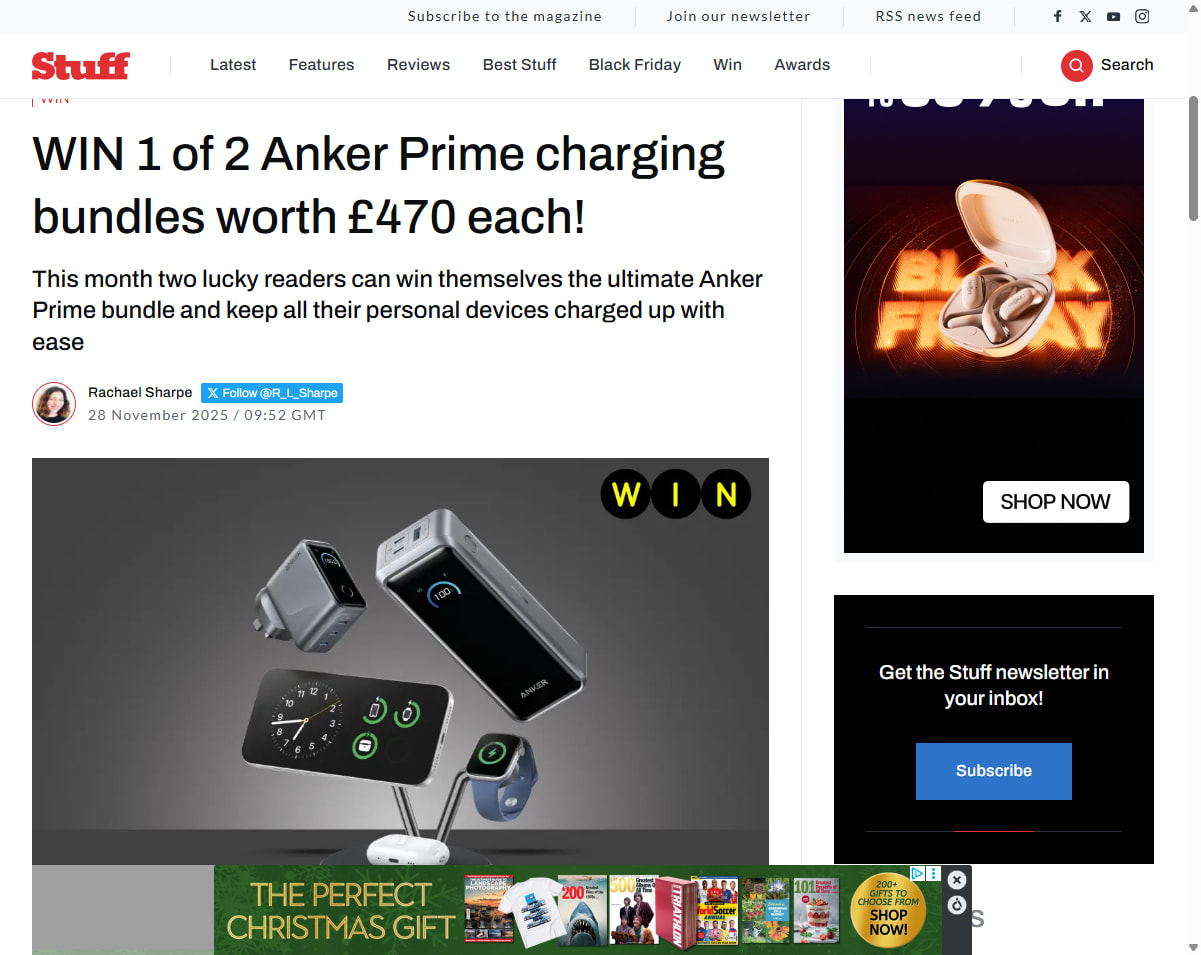Image resolution: width=1201 pixels, height=955 pixels.
Task: Open AdChoices icon on bottom banner
Action: click(917, 873)
